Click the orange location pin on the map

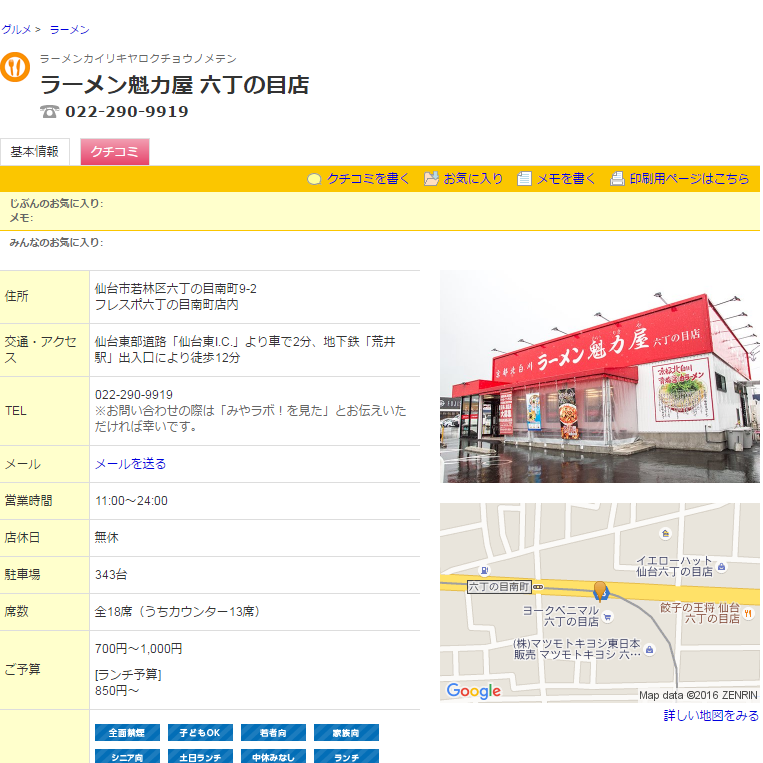pyautogui.click(x=600, y=590)
